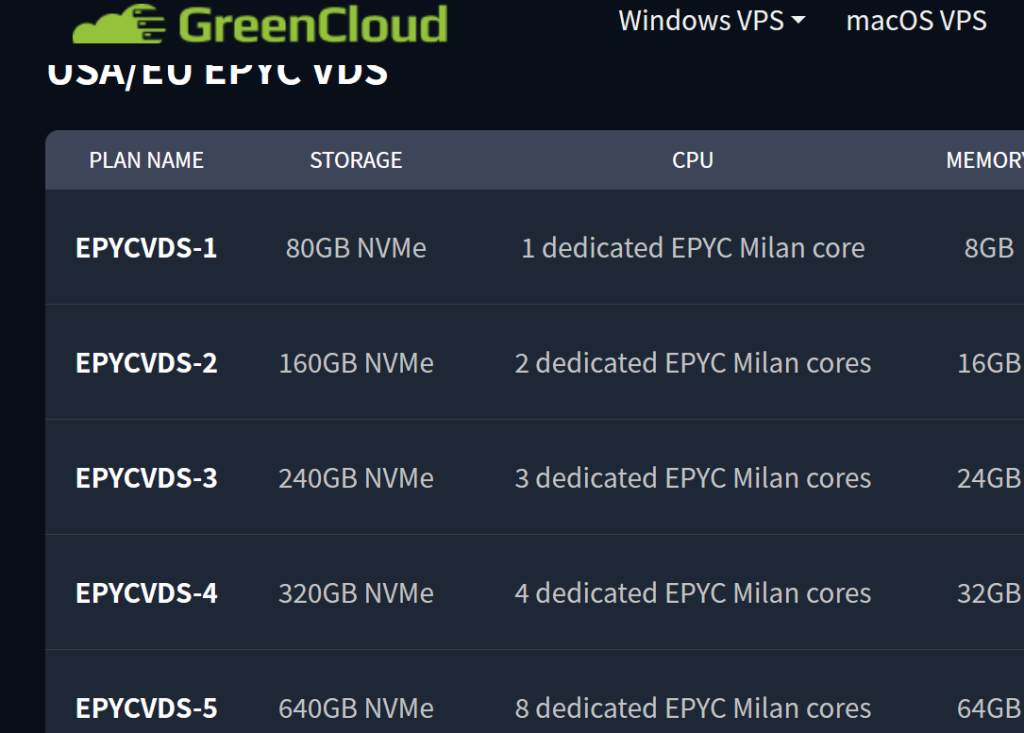Click the STORAGE column header
The image size is (1024, 733).
[x=356, y=160]
